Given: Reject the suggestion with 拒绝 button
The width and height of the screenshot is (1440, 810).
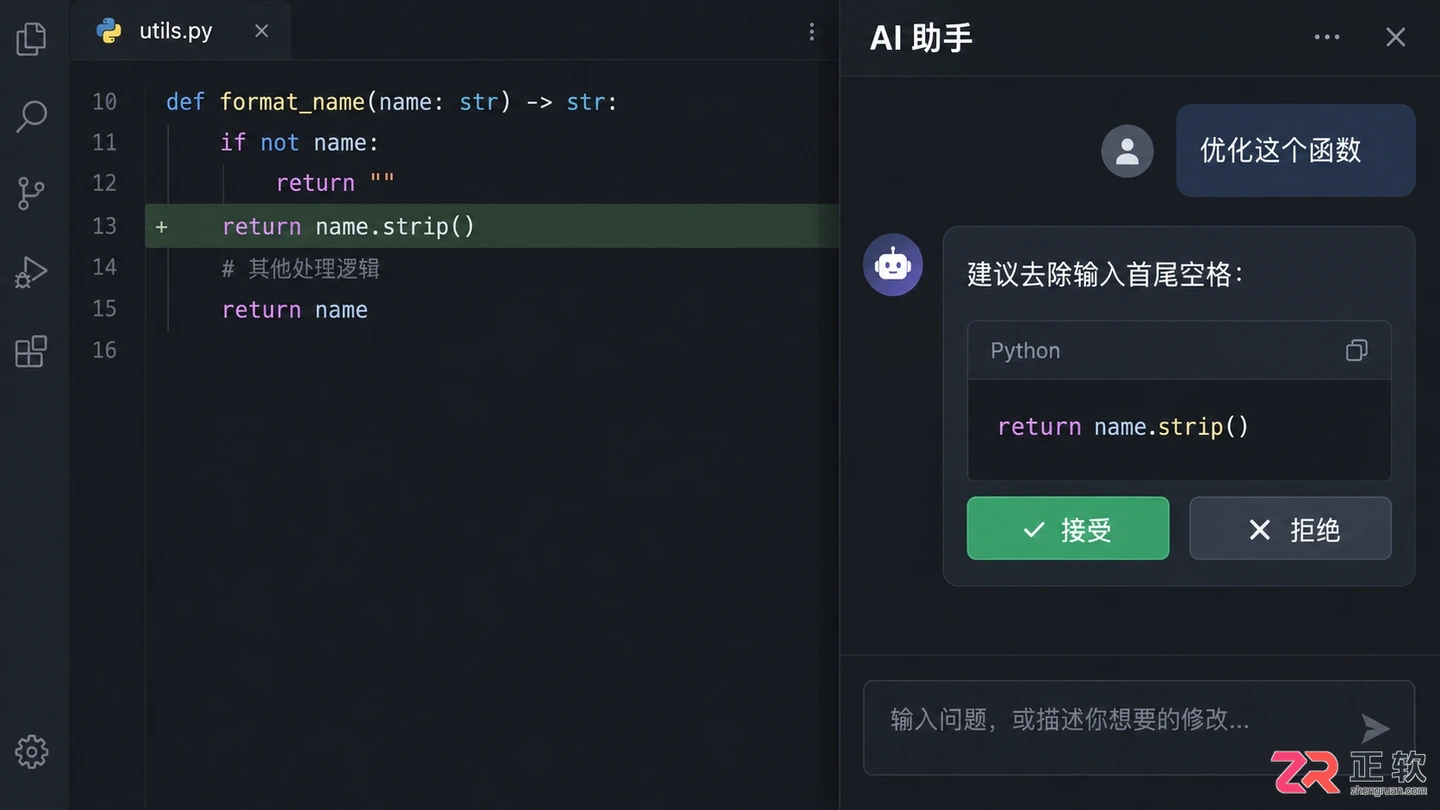Looking at the screenshot, I should 1290,528.
